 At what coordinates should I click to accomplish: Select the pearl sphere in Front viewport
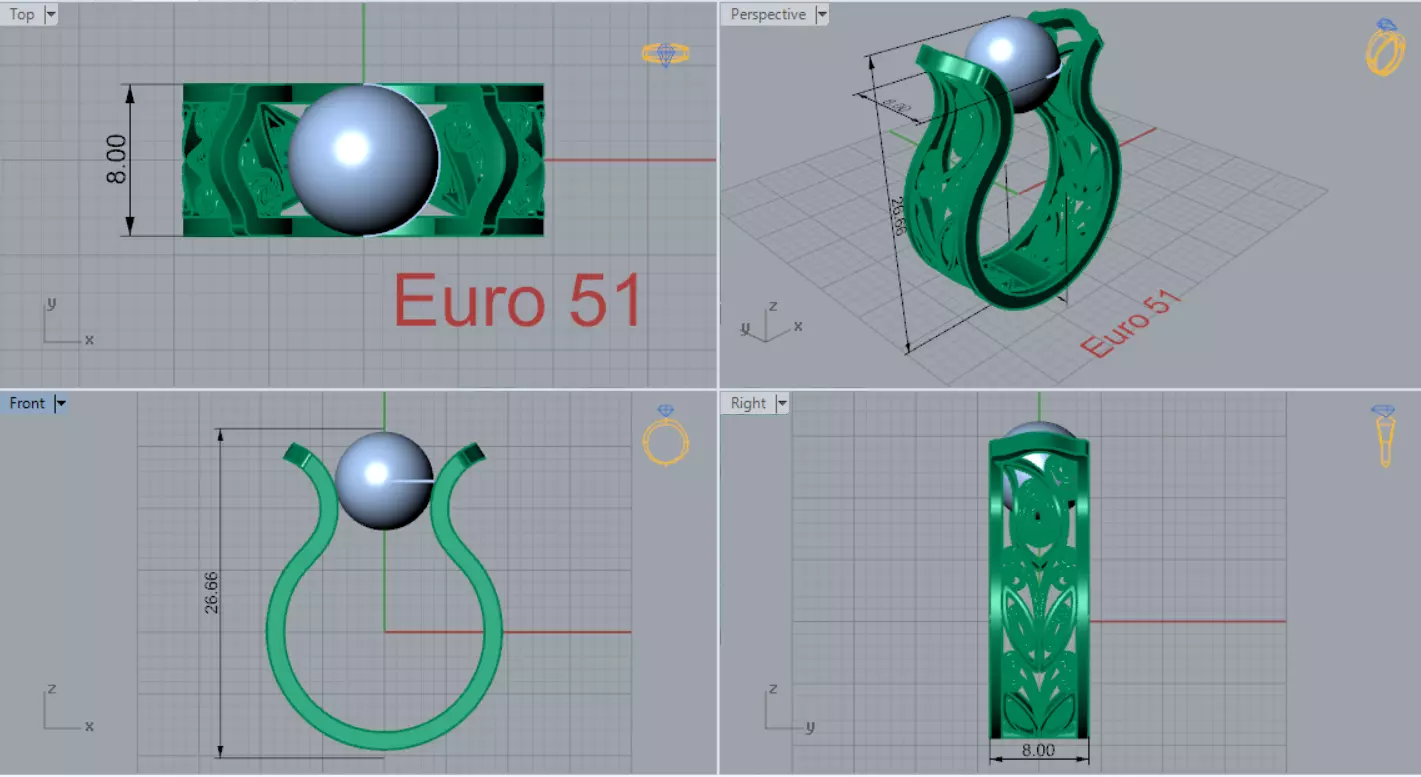pos(384,481)
